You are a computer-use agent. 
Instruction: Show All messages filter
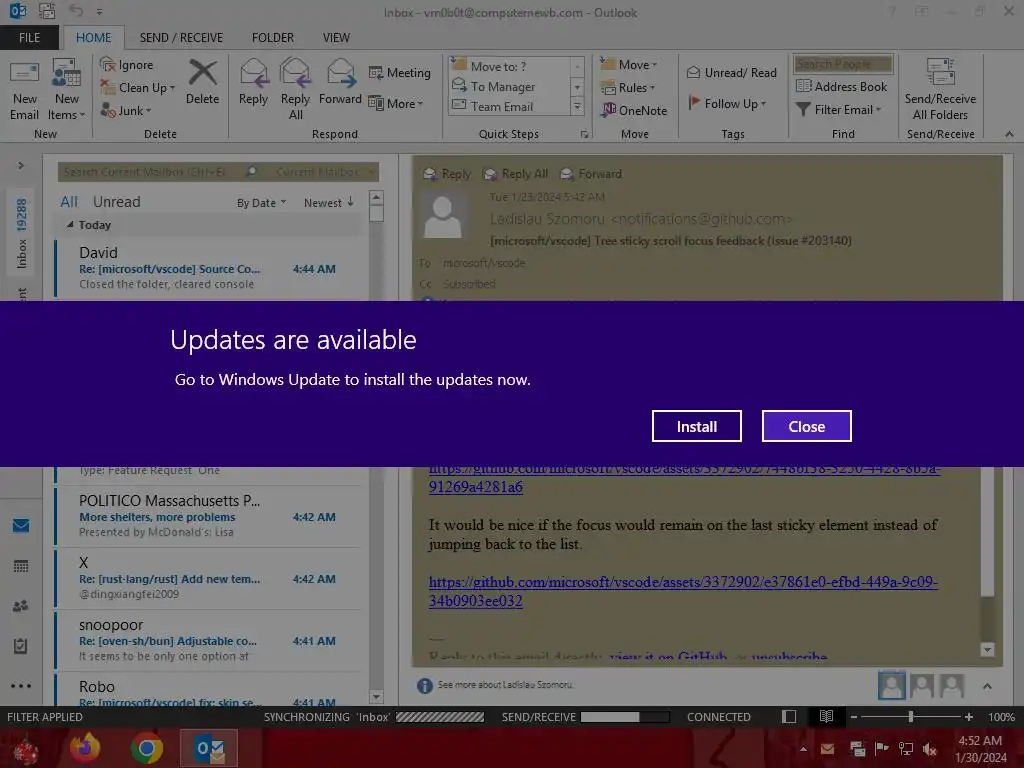[69, 202]
